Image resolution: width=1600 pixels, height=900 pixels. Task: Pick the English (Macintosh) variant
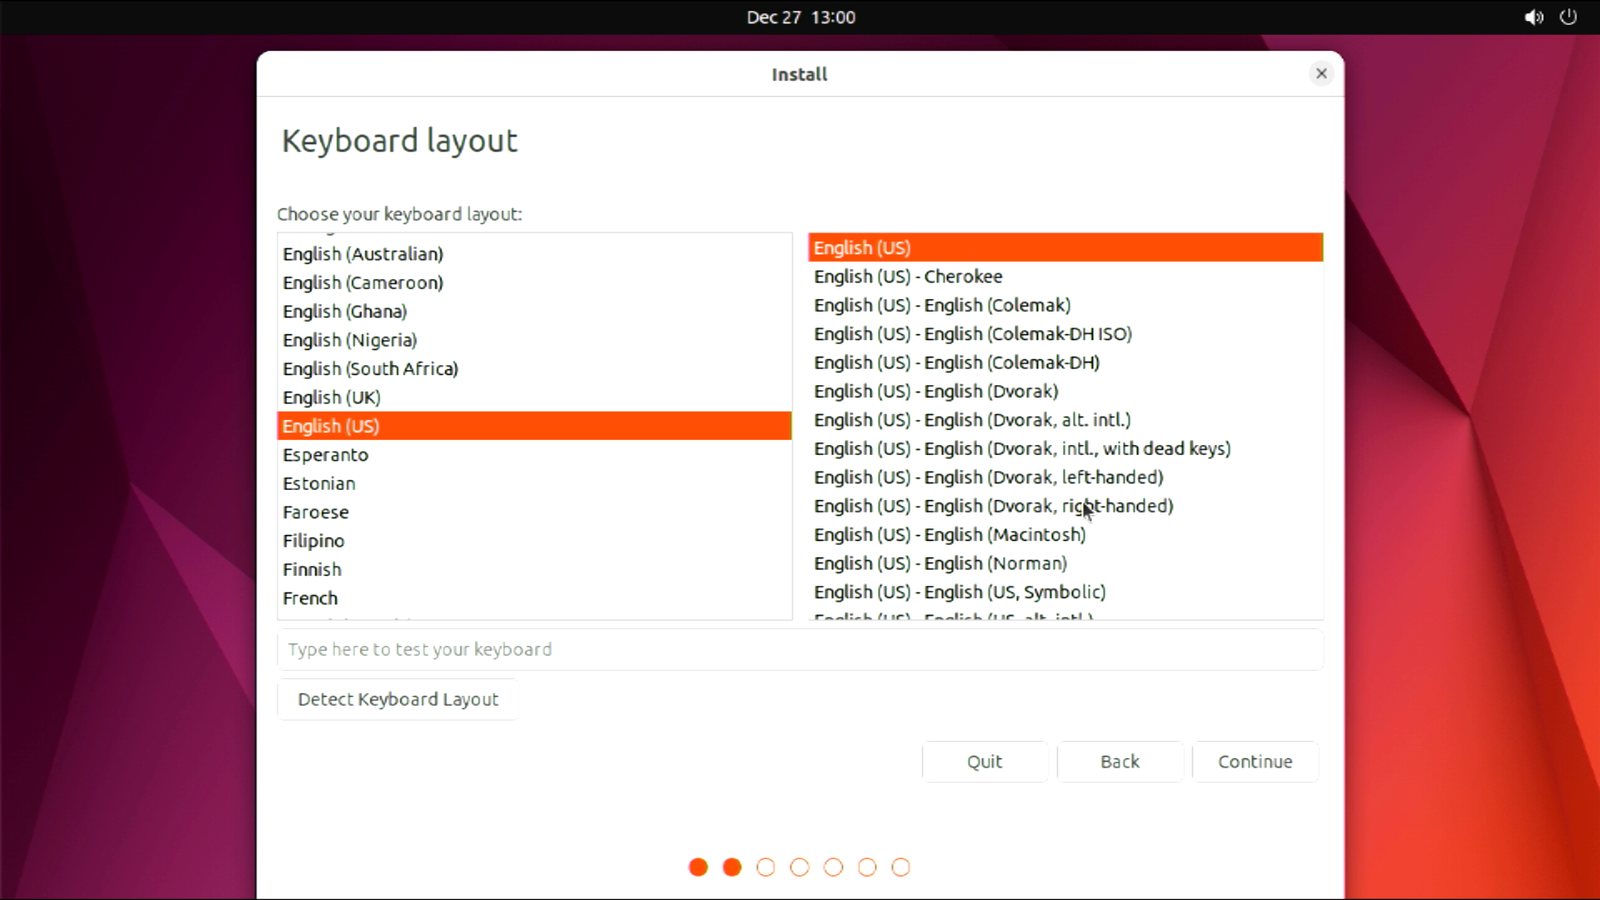pyautogui.click(x=949, y=535)
